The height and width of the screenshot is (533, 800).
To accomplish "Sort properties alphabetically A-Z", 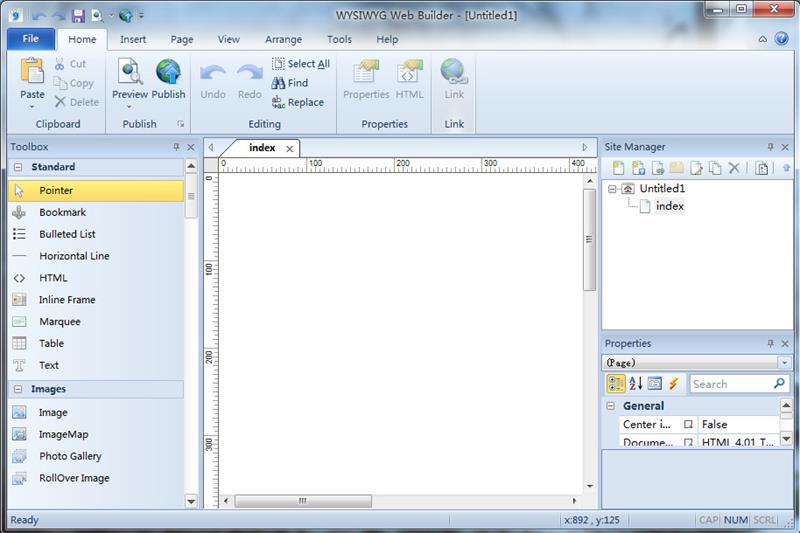I will click(x=636, y=384).
